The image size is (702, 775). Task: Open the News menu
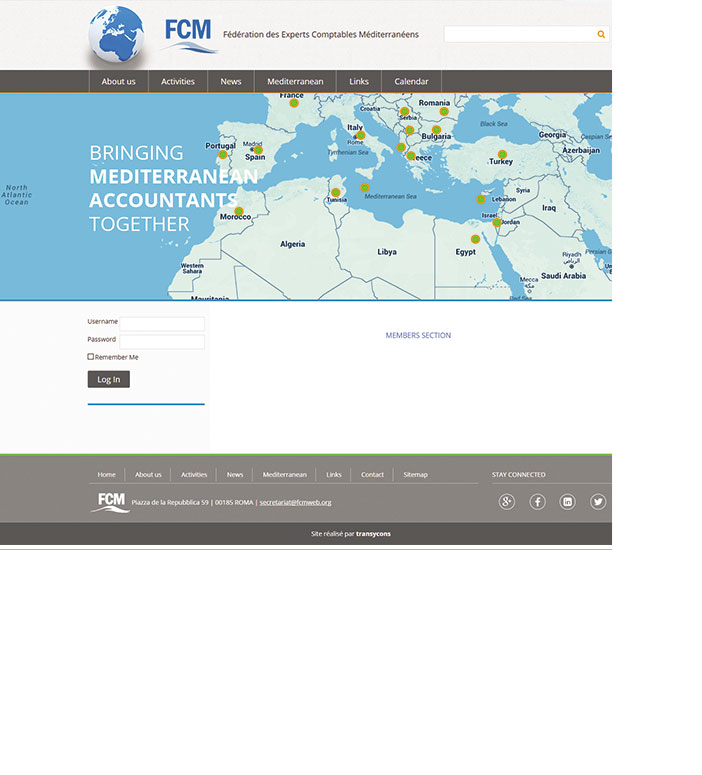coord(231,82)
